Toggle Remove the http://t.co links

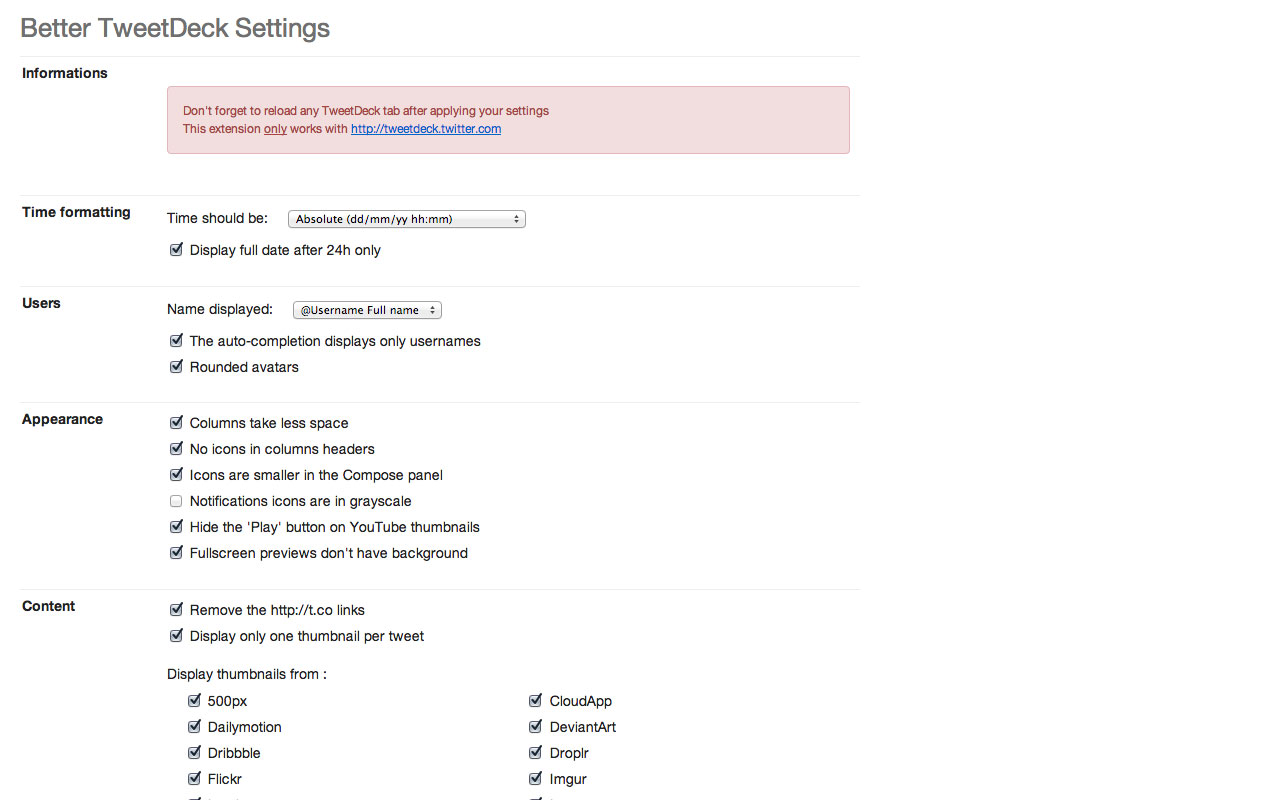tap(176, 610)
